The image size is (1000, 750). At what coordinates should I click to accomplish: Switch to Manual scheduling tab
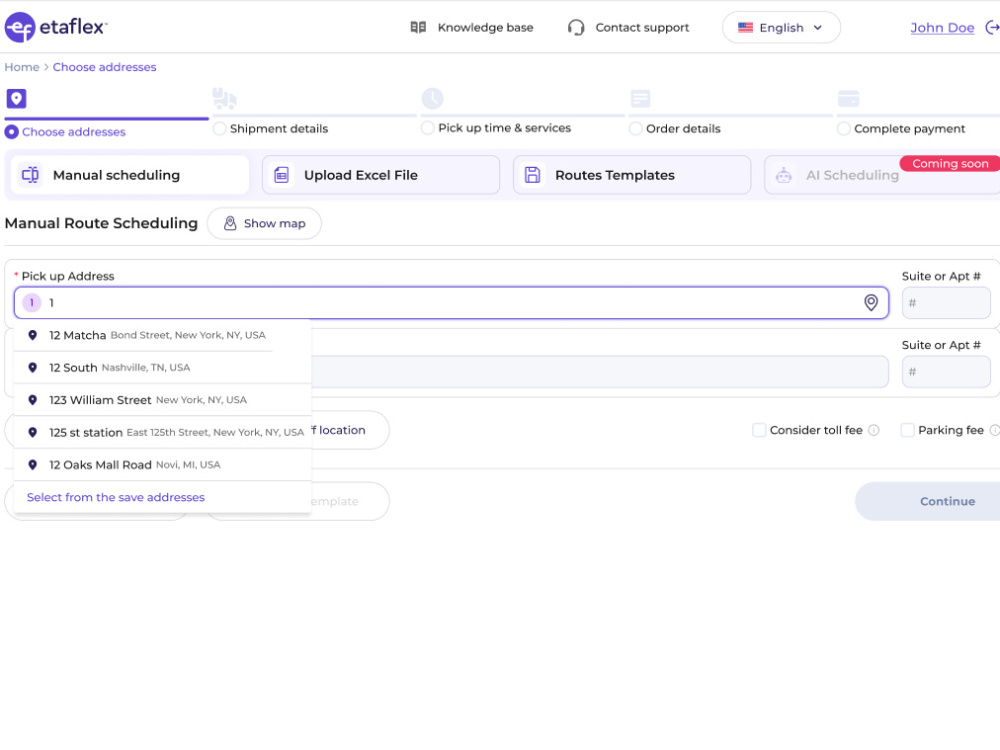(130, 175)
